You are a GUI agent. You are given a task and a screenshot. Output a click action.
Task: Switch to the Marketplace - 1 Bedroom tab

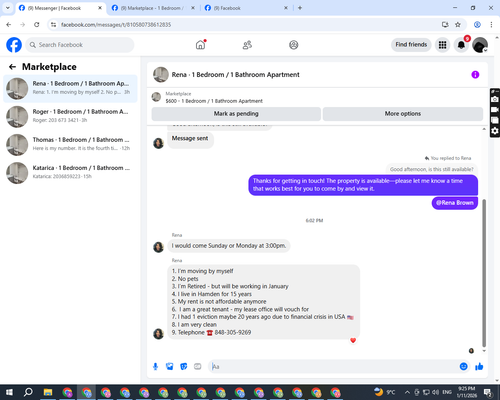pos(152,8)
